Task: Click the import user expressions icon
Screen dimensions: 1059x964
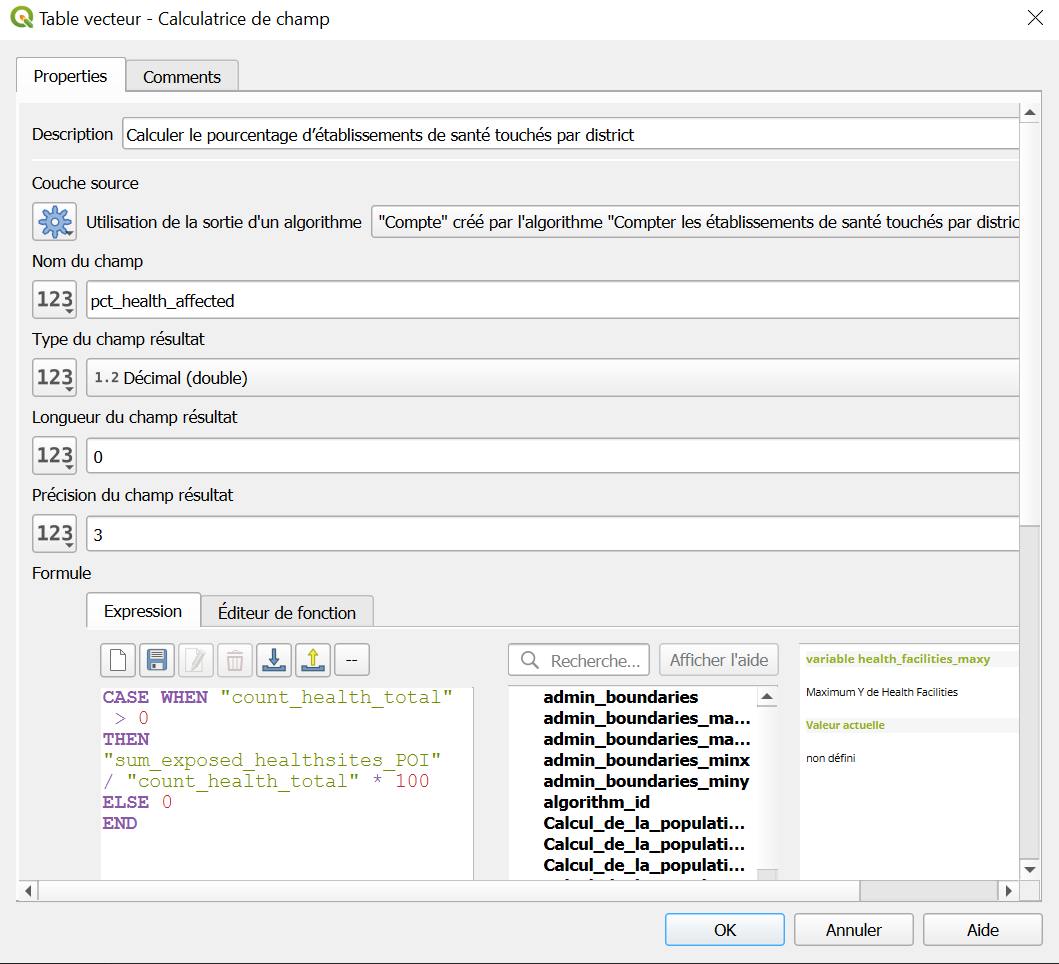Action: point(274,660)
